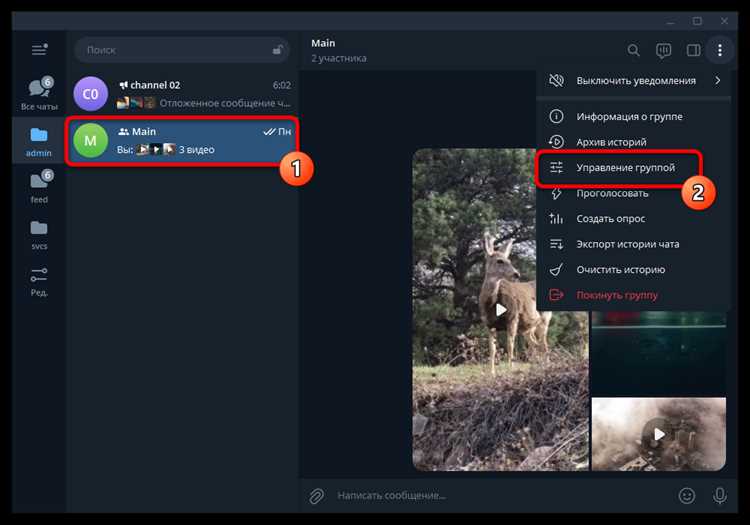This screenshot has height=525, width=750.
Task: Click '2 участника' members text
Action: [339, 58]
